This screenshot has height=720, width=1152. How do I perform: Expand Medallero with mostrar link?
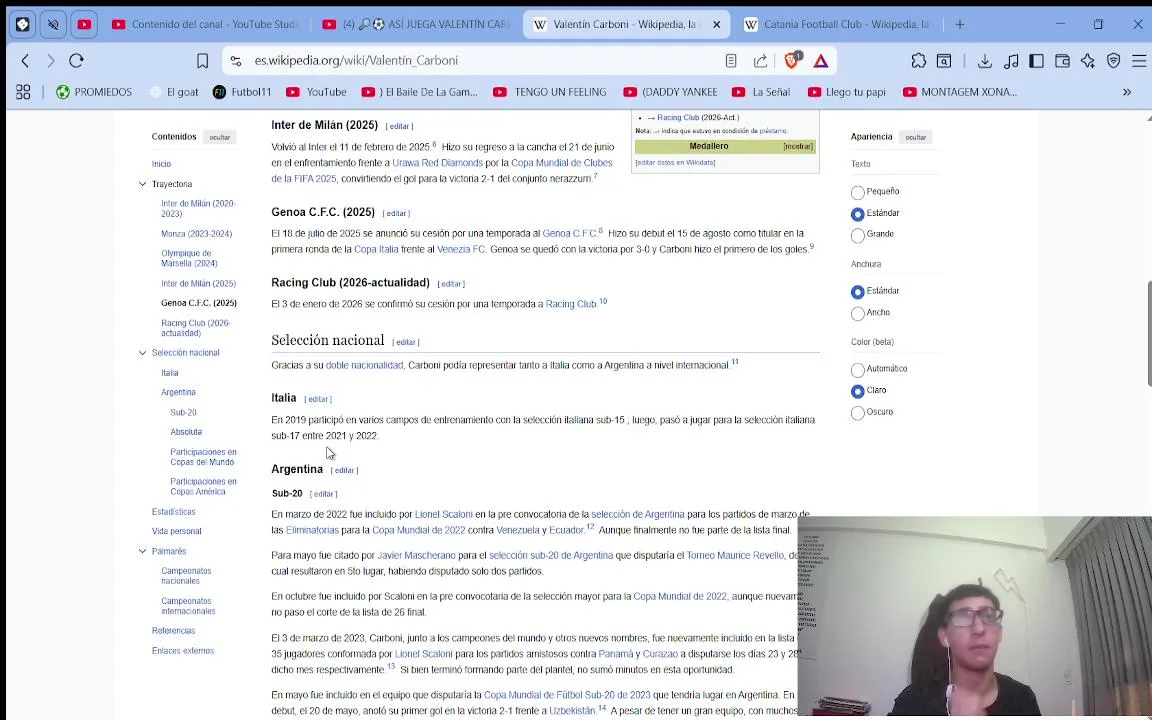(x=797, y=146)
